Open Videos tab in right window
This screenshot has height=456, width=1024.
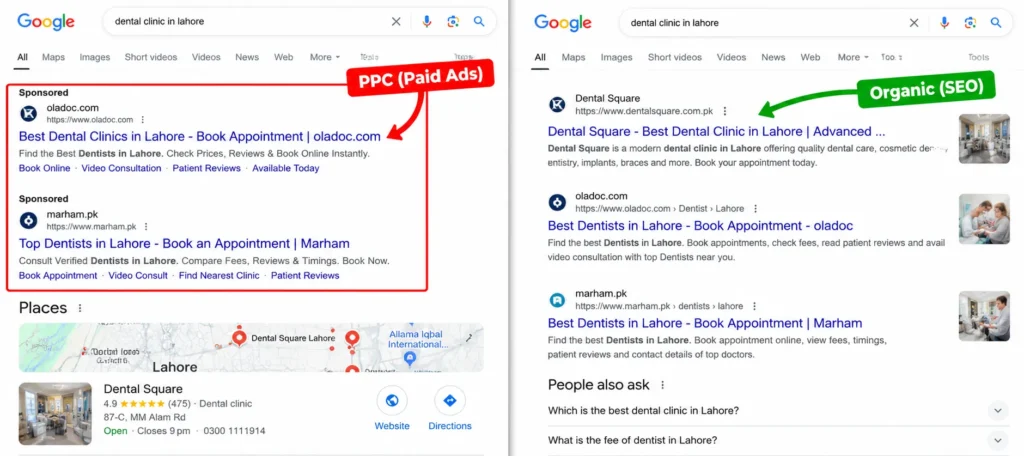pos(731,57)
